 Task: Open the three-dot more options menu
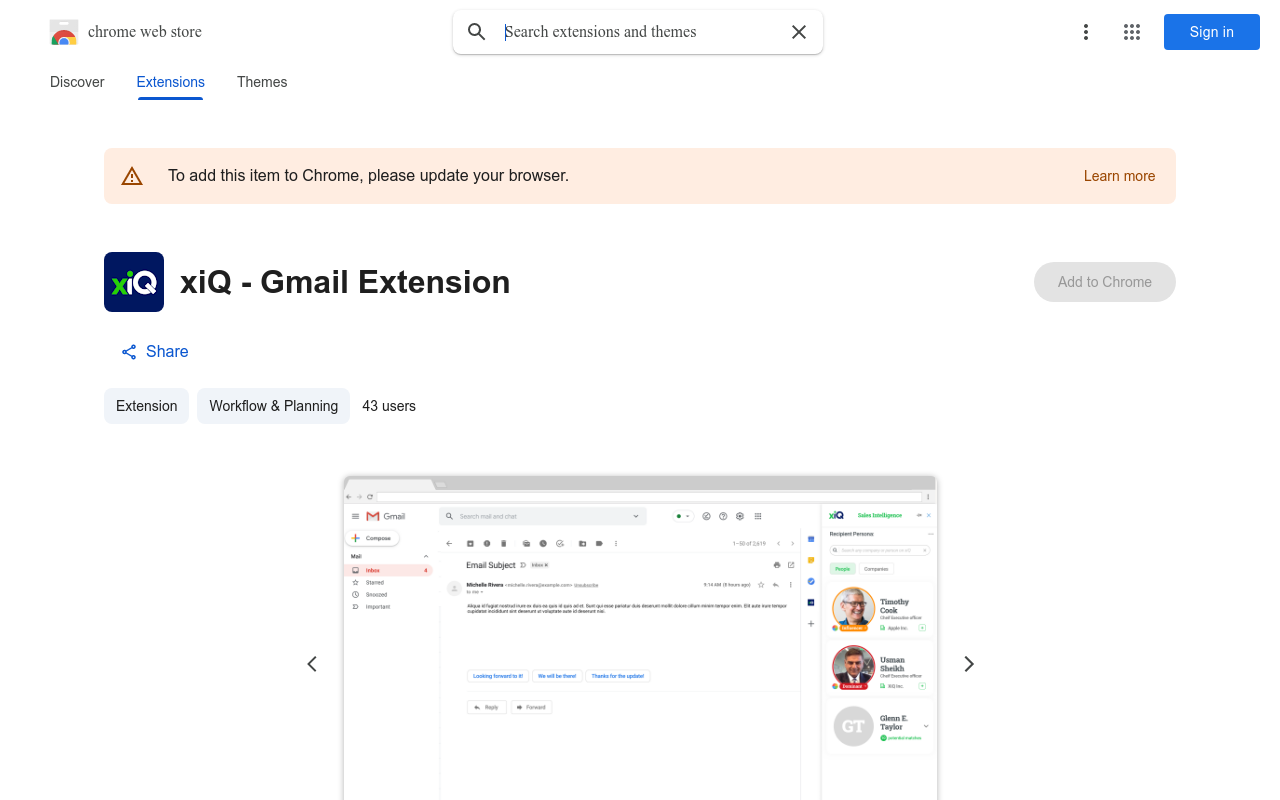pos(1086,32)
